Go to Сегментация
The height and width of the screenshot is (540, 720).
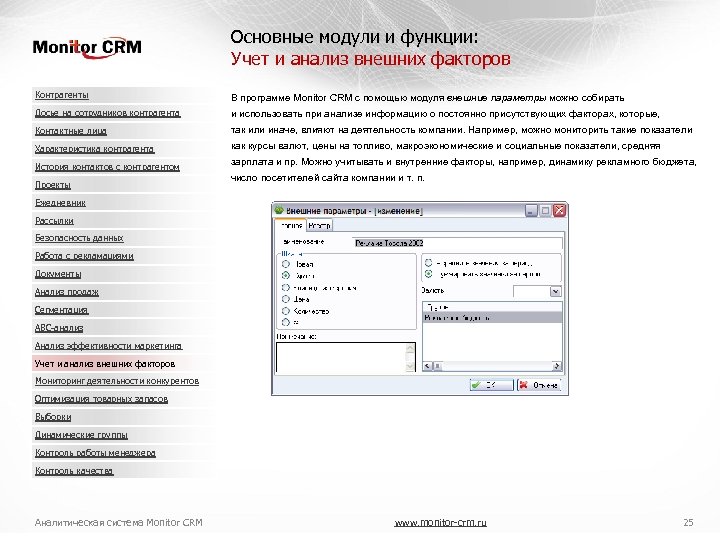[61, 310]
